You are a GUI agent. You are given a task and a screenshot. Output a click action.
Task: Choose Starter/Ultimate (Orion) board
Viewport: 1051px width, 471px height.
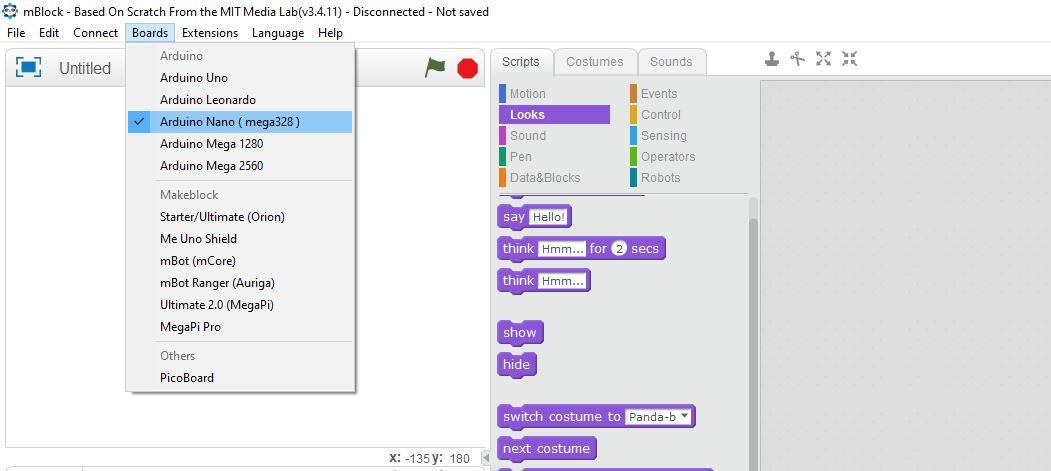pos(240,217)
